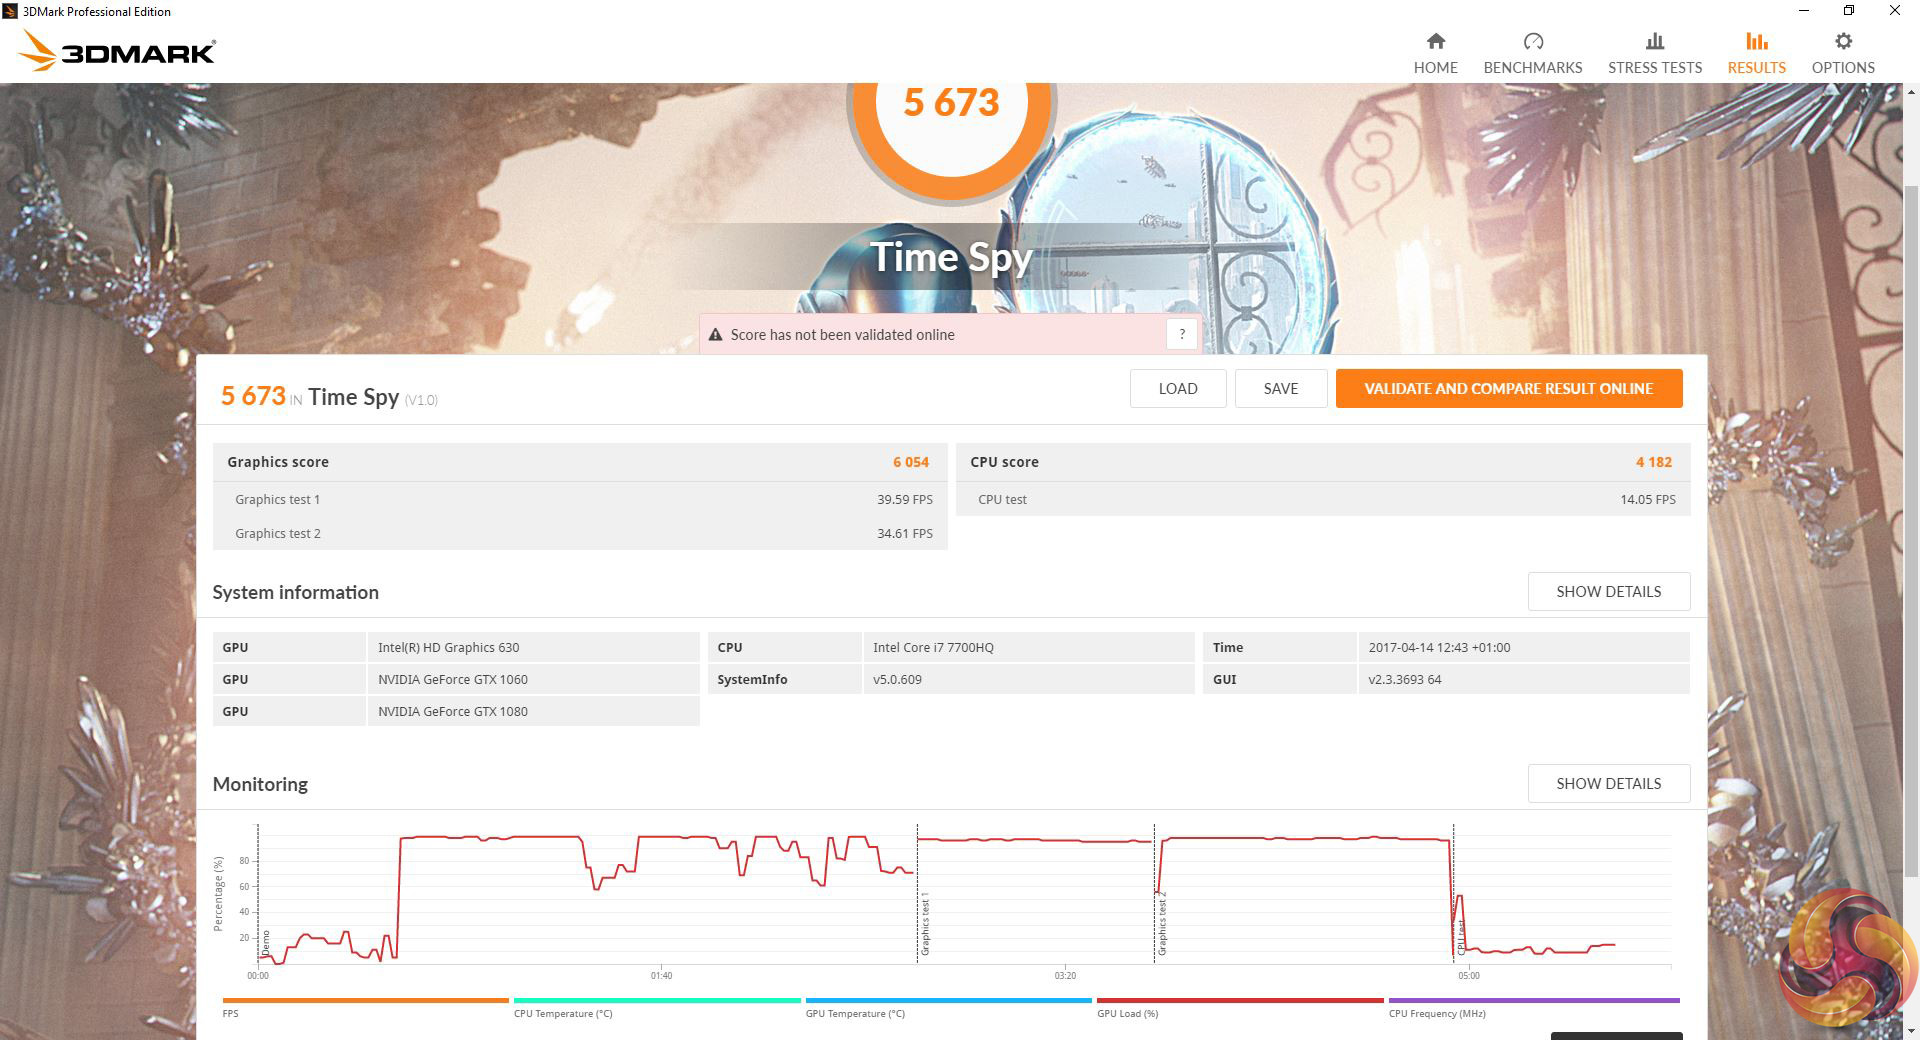Click the 3DMark logo
This screenshot has height=1040, width=1920.
[x=116, y=50]
